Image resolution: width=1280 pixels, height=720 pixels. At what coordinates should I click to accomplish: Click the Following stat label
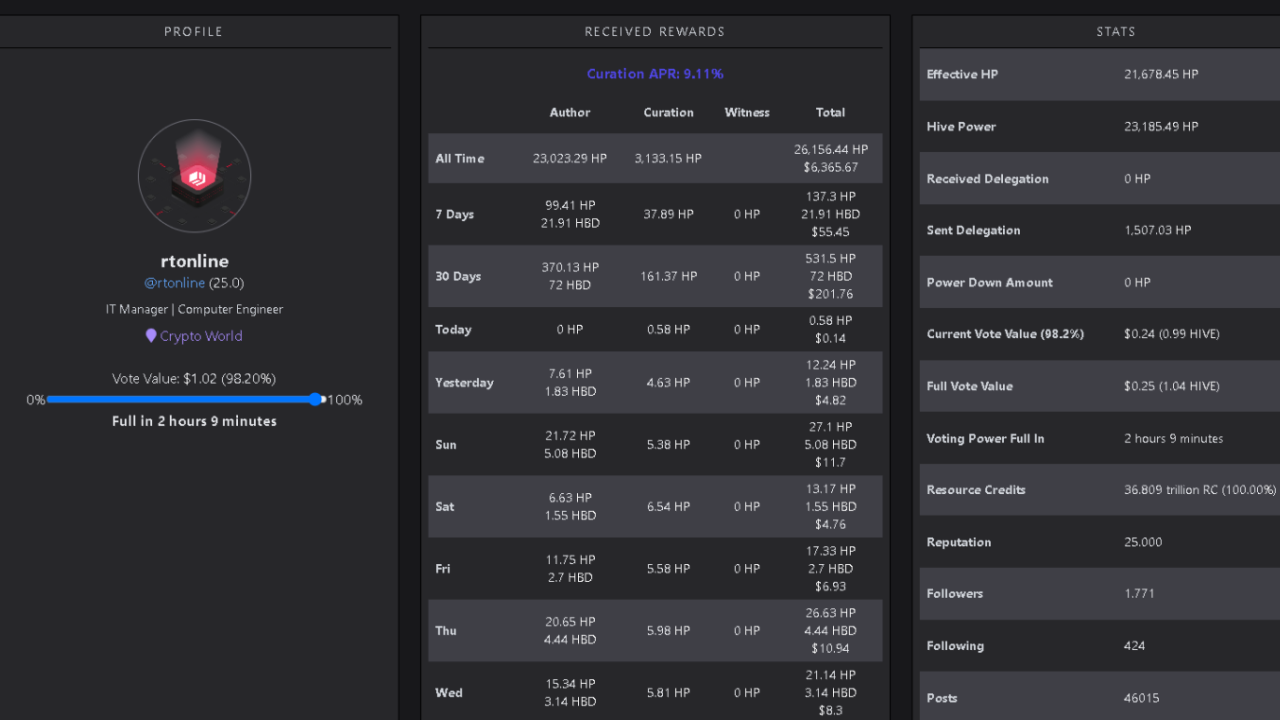point(955,646)
